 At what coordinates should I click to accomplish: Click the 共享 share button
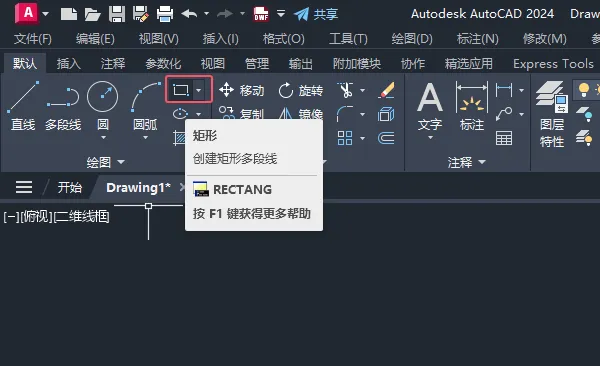(316, 14)
